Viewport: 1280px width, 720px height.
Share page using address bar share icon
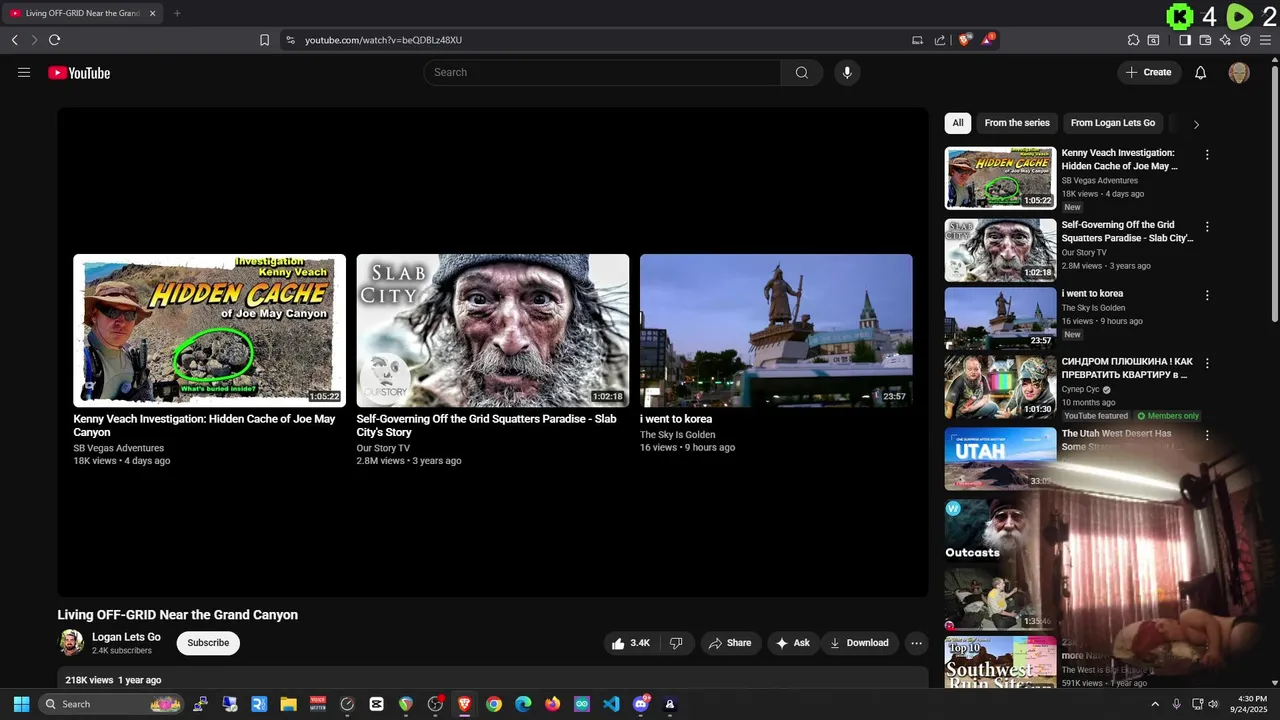[940, 40]
